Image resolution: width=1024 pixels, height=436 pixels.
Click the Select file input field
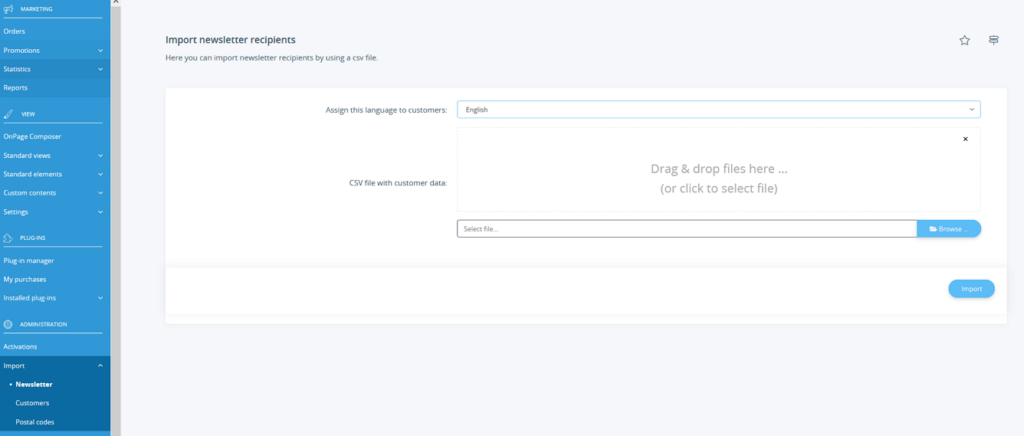click(687, 229)
